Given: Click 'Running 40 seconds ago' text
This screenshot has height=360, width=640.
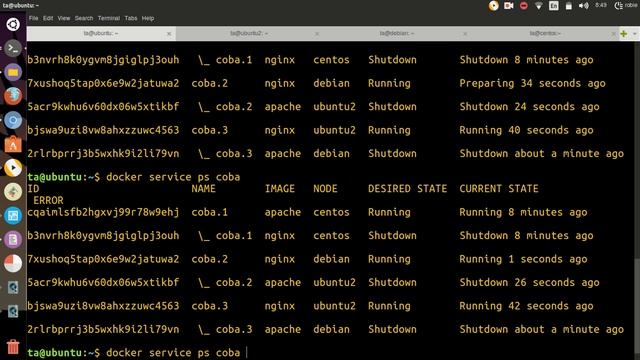Looking at the screenshot, I should click(x=526, y=130).
